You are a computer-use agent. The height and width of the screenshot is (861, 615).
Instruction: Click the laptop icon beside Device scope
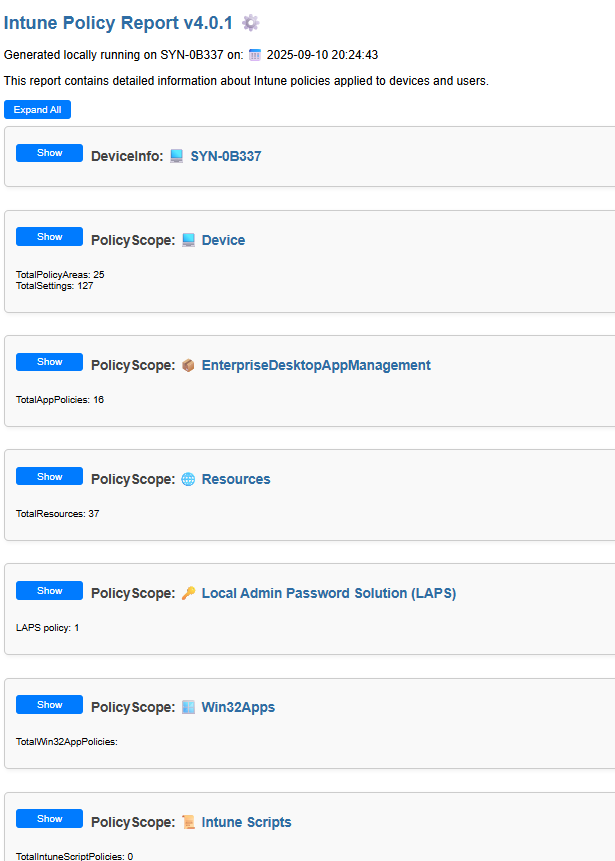tap(188, 240)
